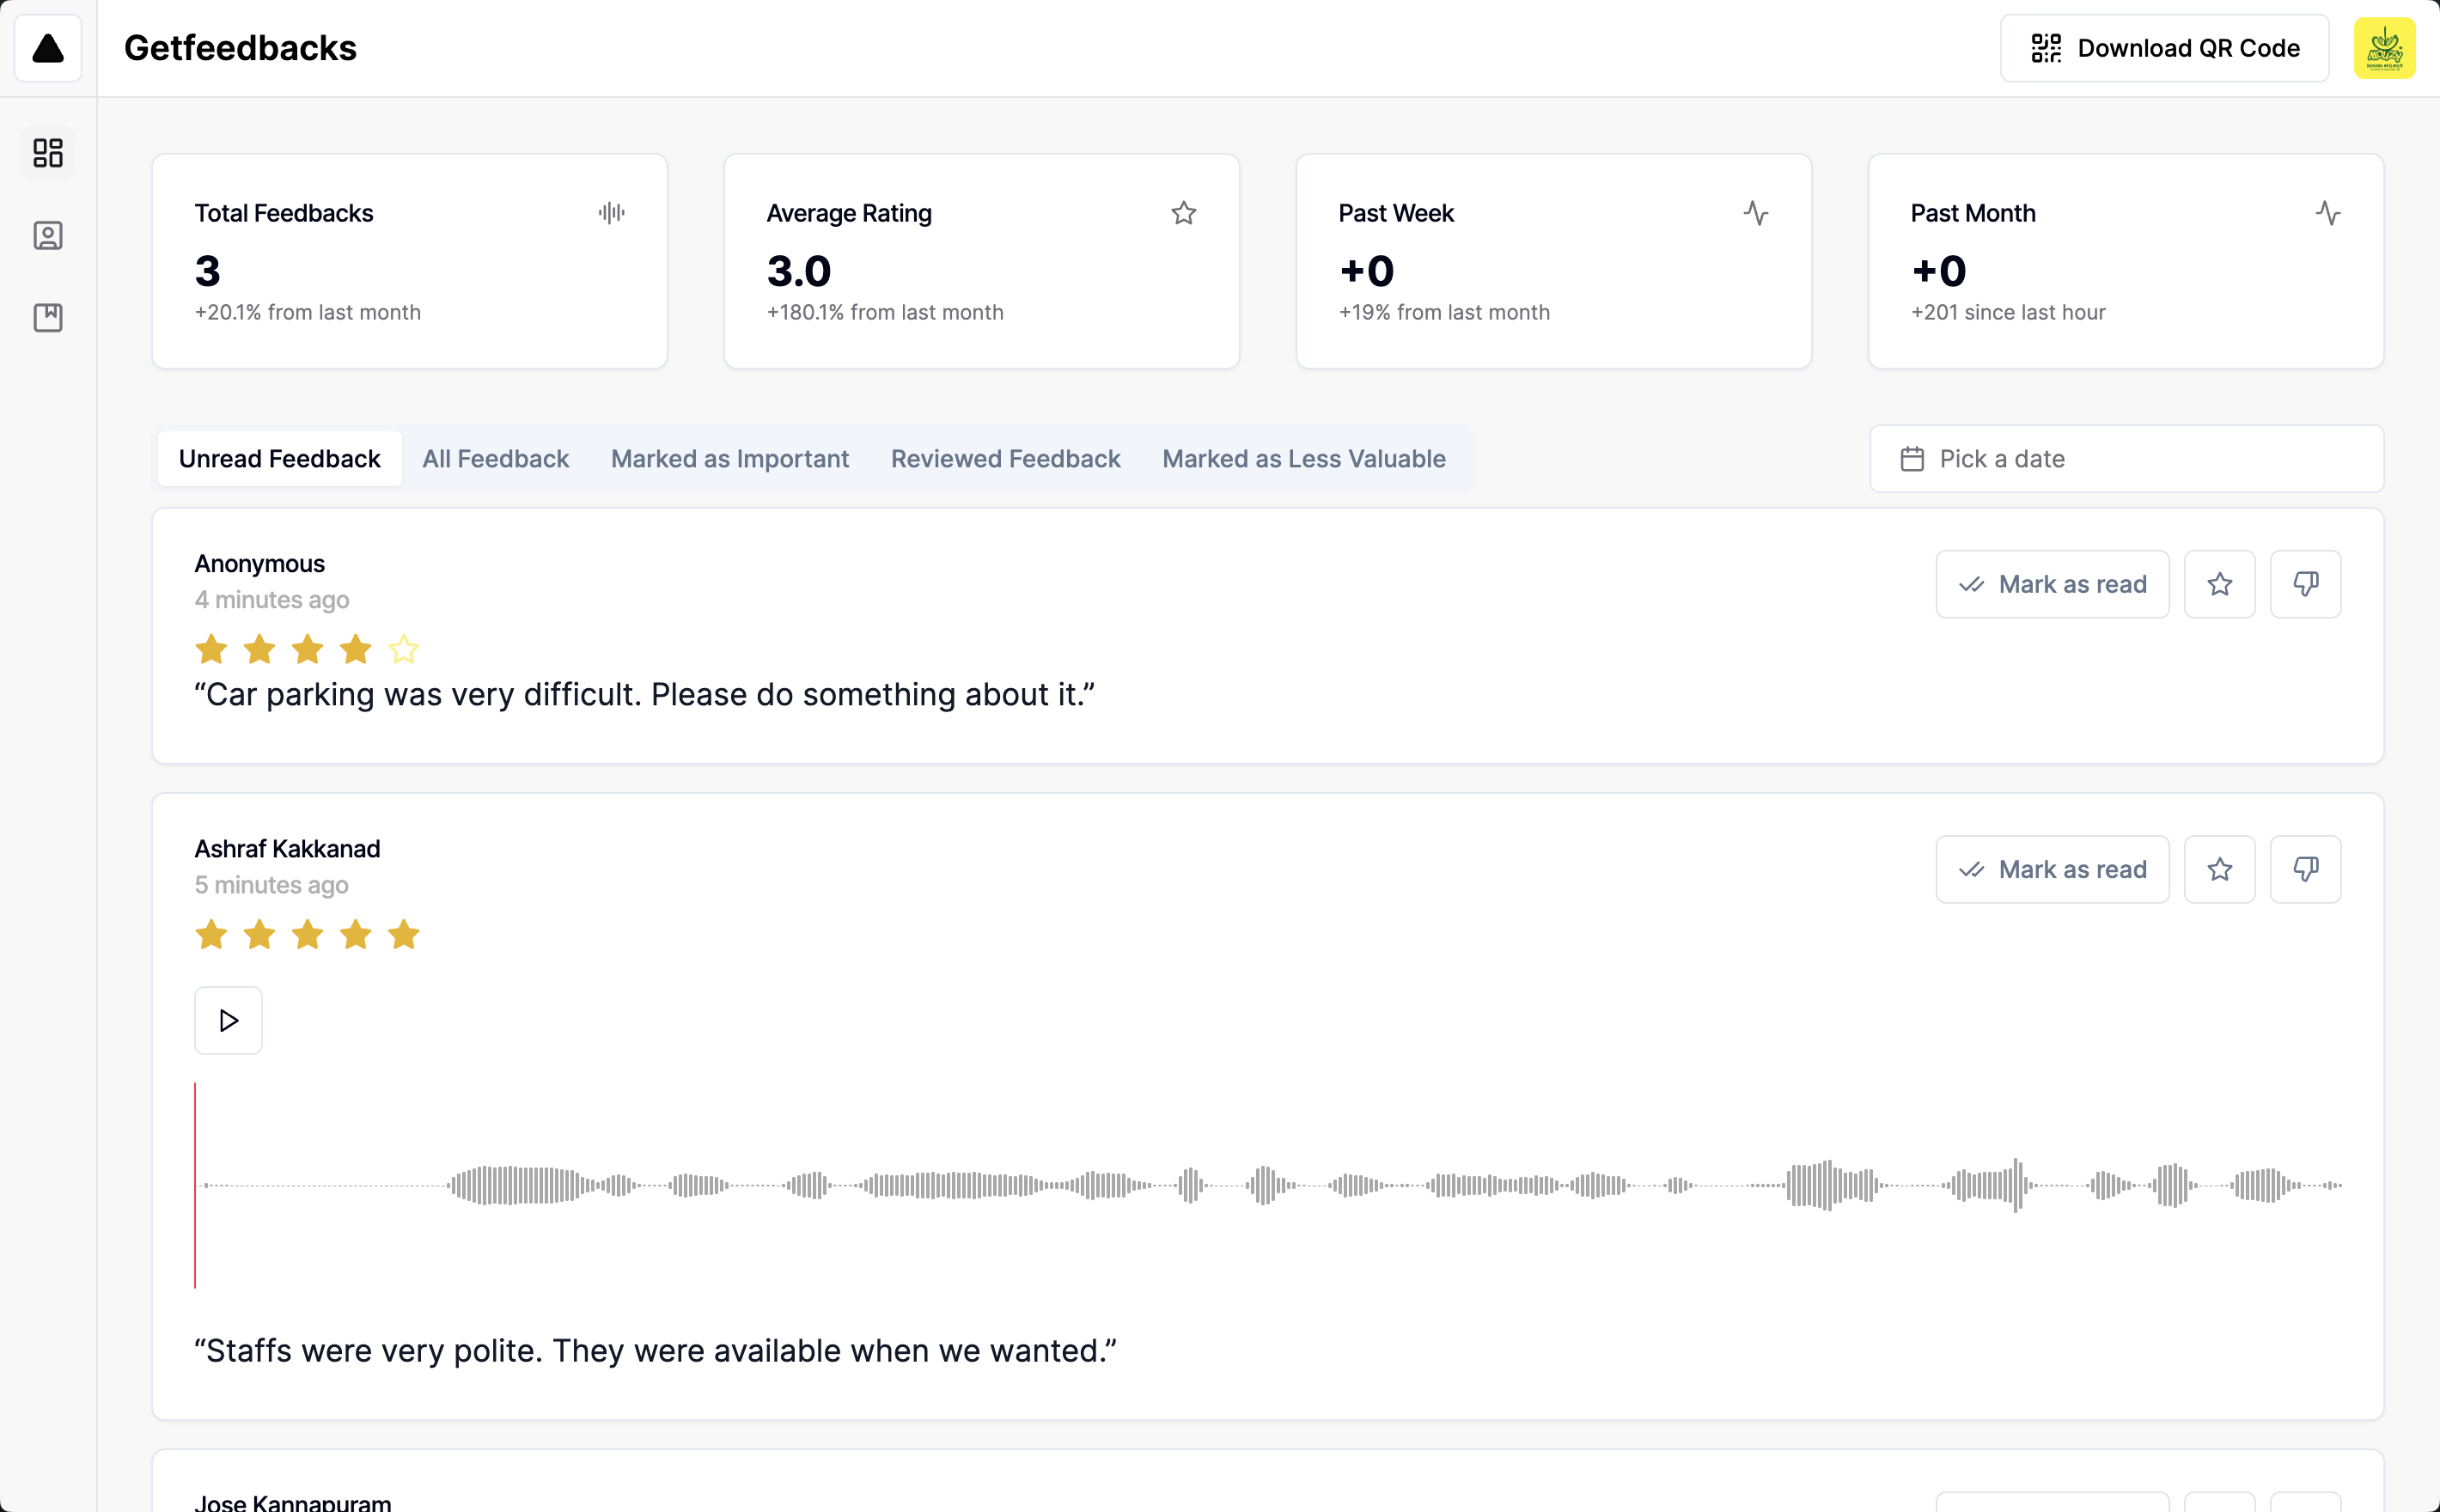The image size is (2440, 1512).
Task: Switch to the All Feedback tab
Action: coord(495,459)
